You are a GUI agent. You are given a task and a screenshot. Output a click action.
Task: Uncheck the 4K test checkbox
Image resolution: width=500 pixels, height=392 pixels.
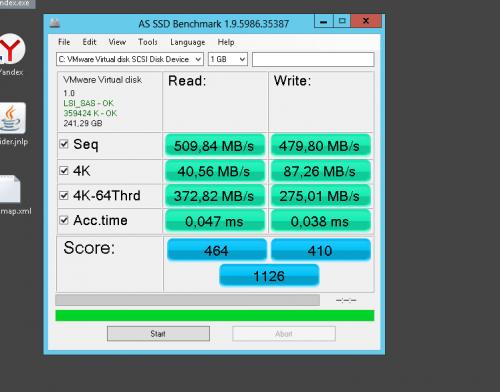pos(64,171)
